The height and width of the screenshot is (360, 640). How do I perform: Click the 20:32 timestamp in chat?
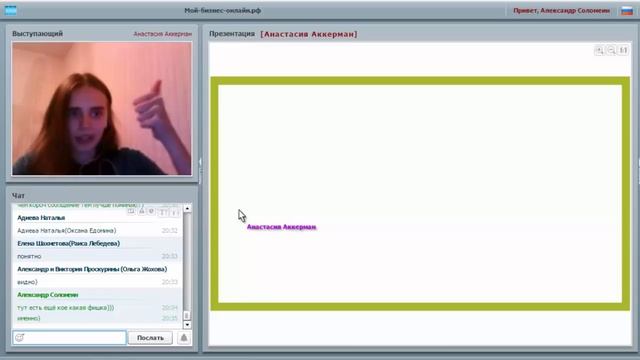pyautogui.click(x=169, y=231)
